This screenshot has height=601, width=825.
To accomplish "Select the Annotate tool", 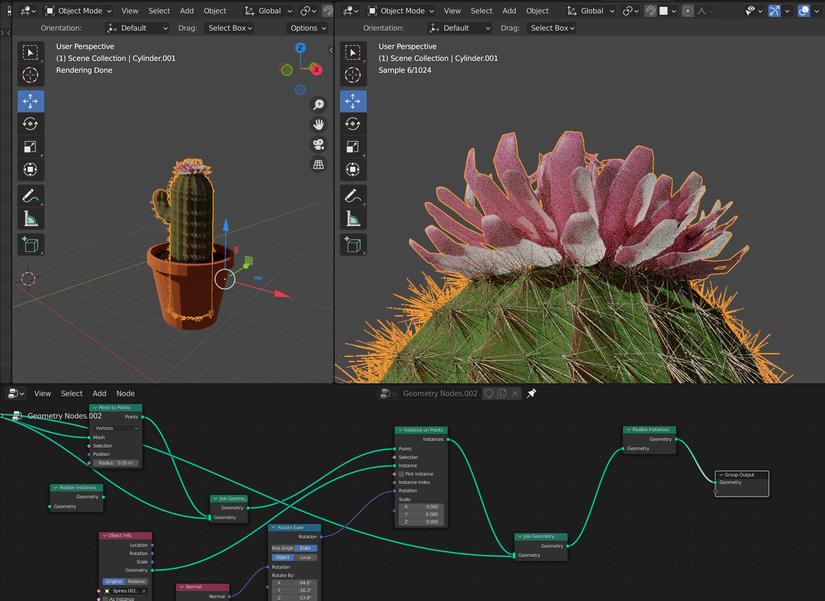I will click(x=30, y=195).
